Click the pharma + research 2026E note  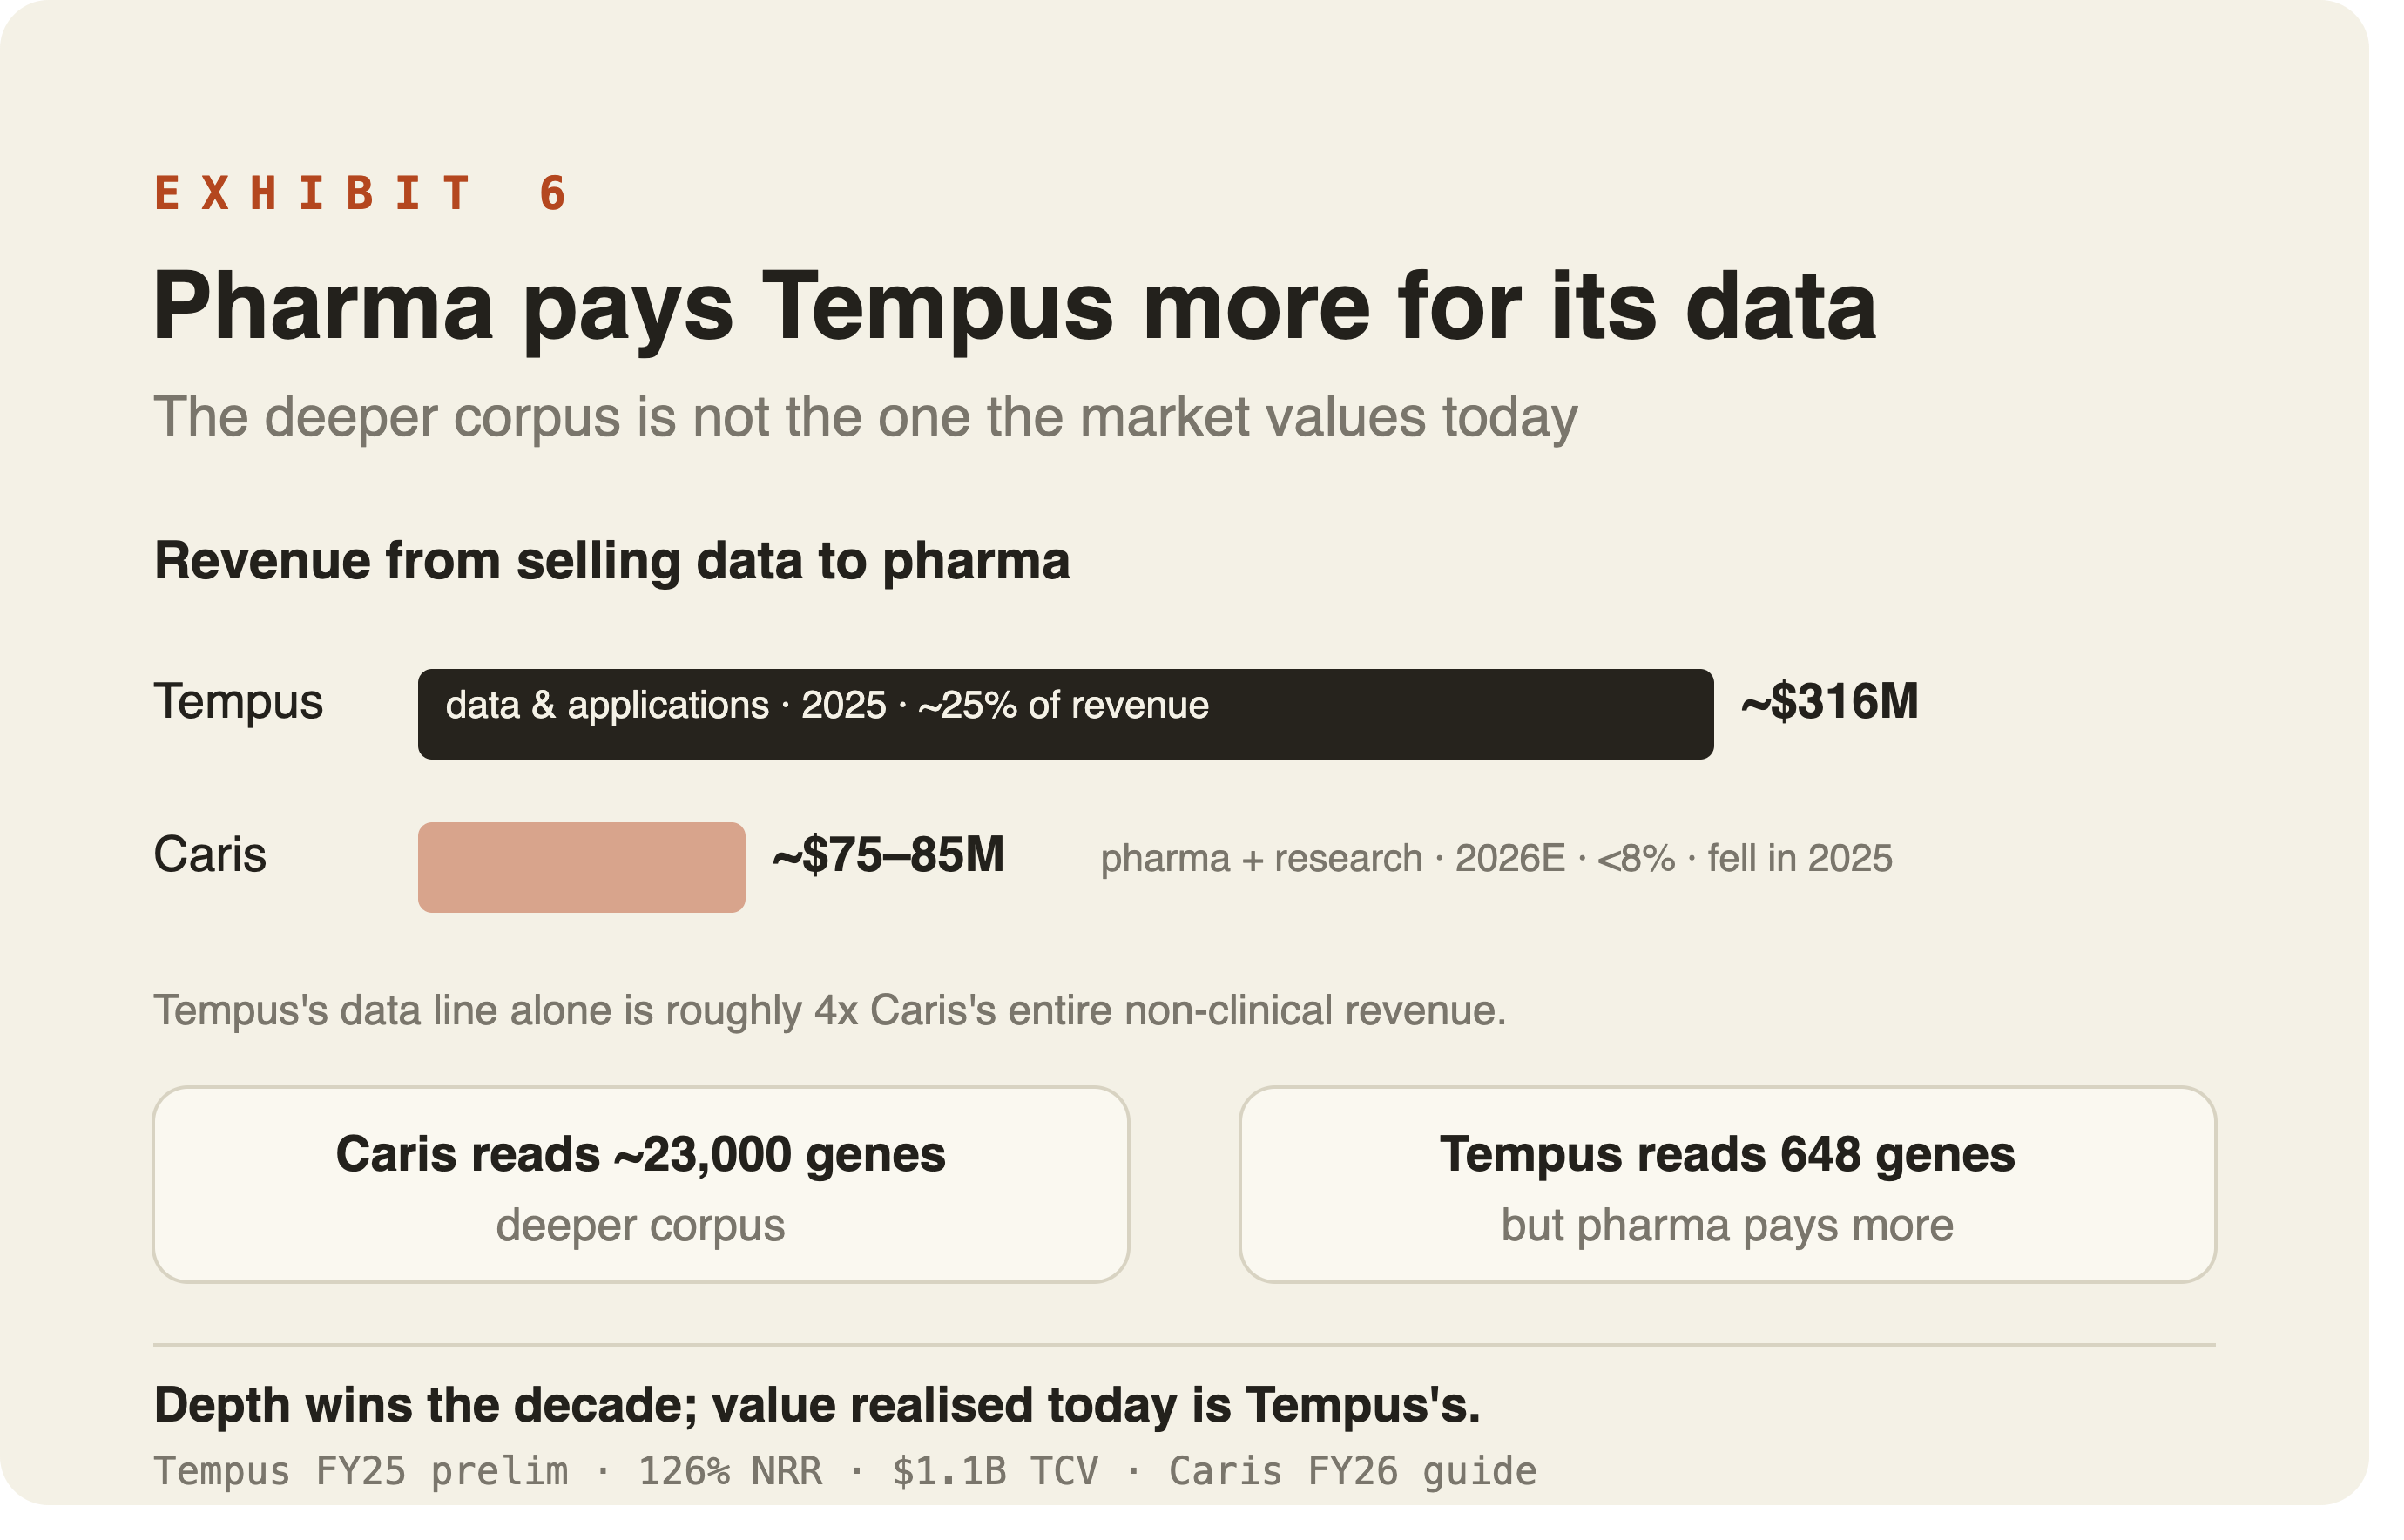click(1496, 859)
